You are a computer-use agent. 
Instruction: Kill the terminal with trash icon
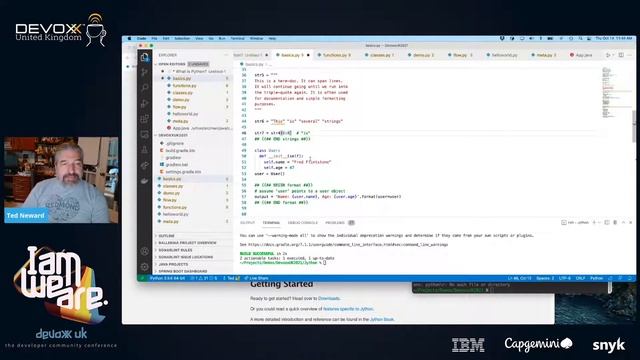615,222
